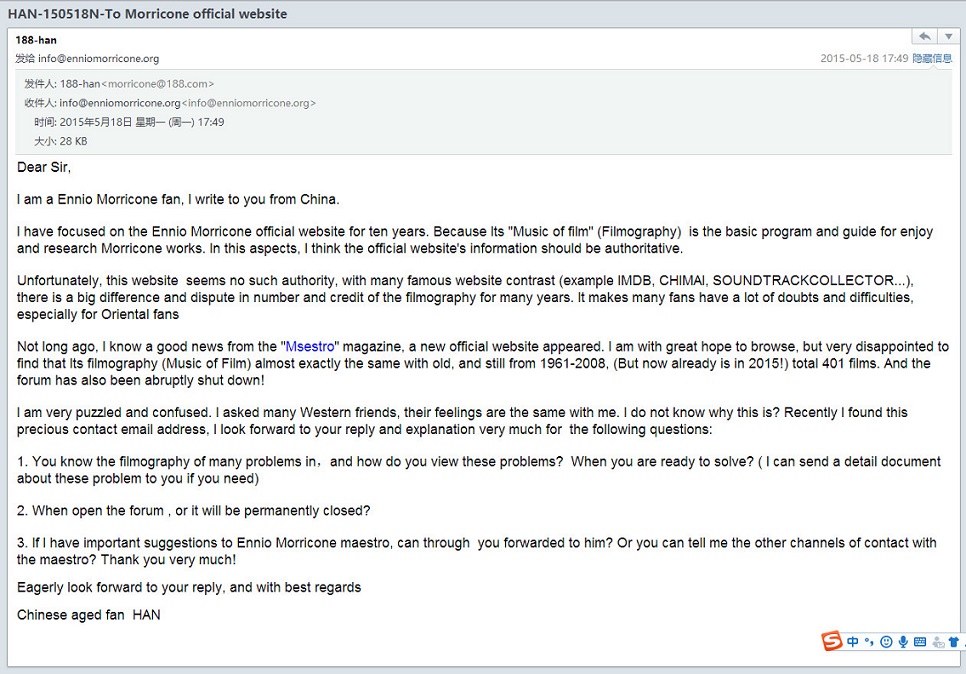Viewport: 966px width, 674px height.
Task: Click the 隐藏信息 hide details link
Action: point(932,58)
